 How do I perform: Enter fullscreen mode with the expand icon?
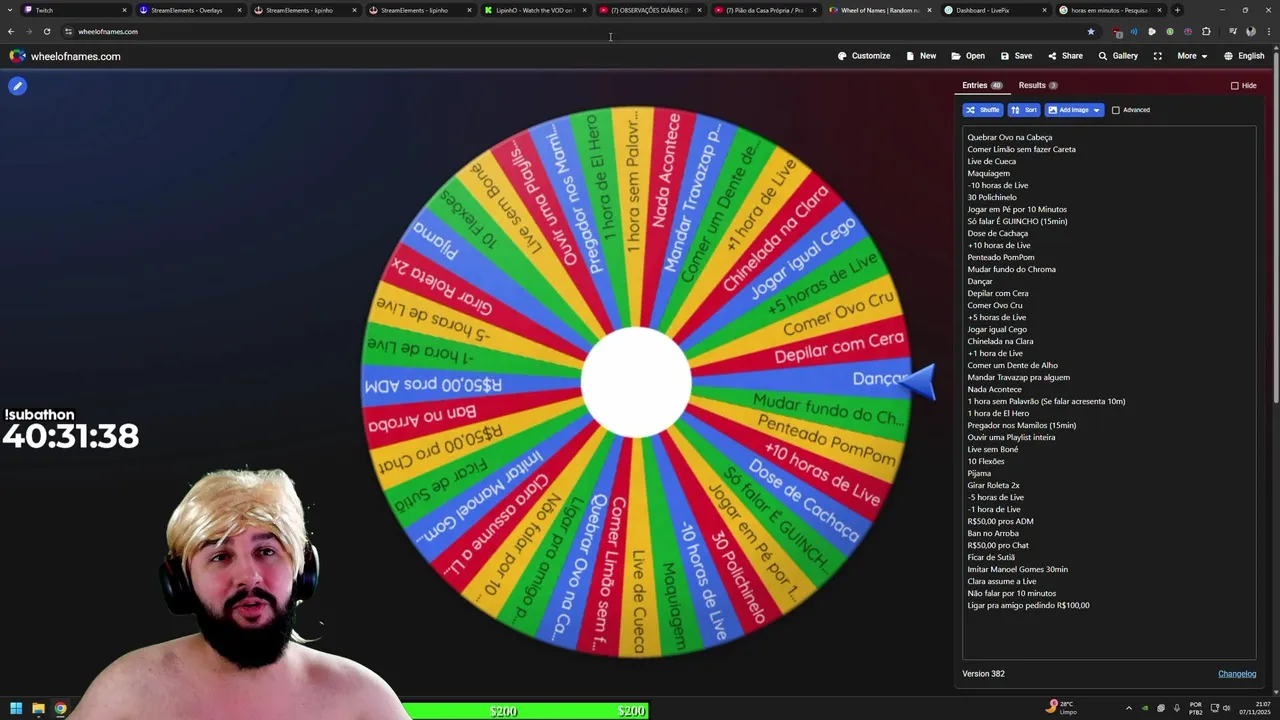pos(1157,56)
